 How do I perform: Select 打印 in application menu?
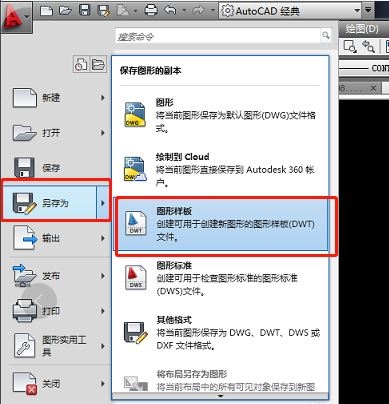[x=55, y=311]
